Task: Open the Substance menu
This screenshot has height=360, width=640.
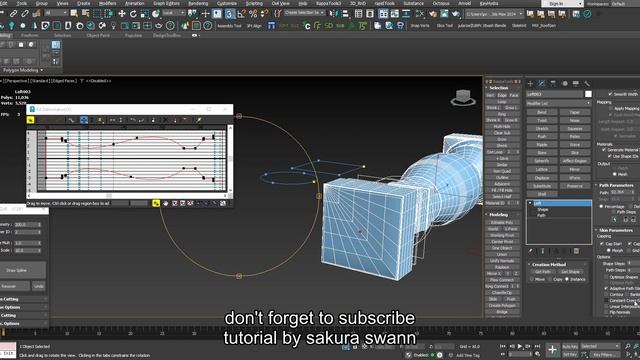Action: click(x=413, y=3)
